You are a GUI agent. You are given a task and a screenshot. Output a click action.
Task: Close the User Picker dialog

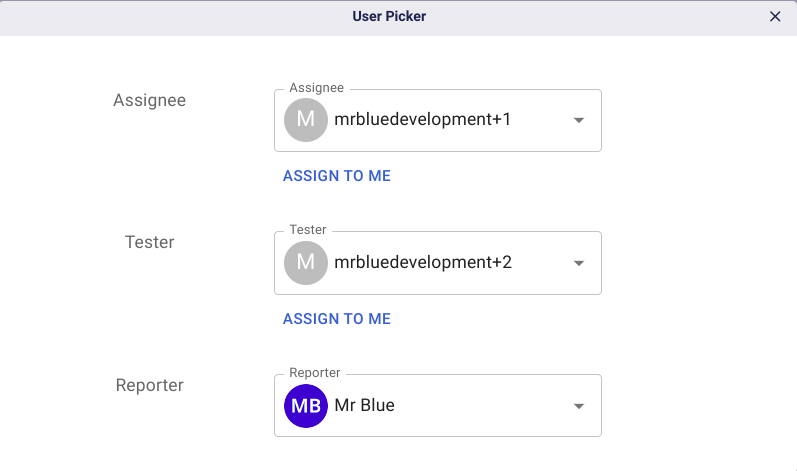pyautogui.click(x=775, y=16)
